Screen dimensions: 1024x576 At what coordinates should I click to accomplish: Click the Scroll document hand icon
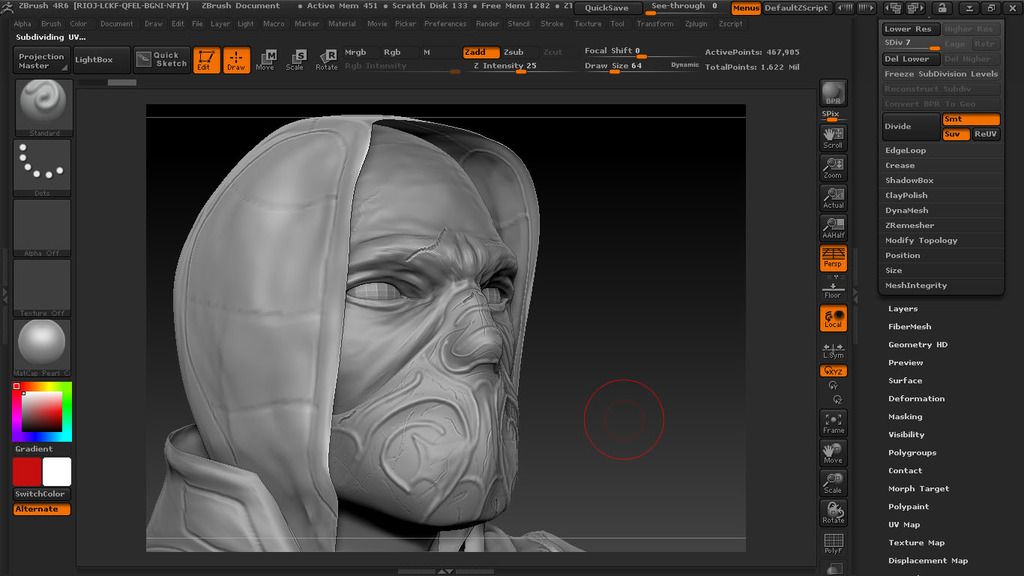833,138
